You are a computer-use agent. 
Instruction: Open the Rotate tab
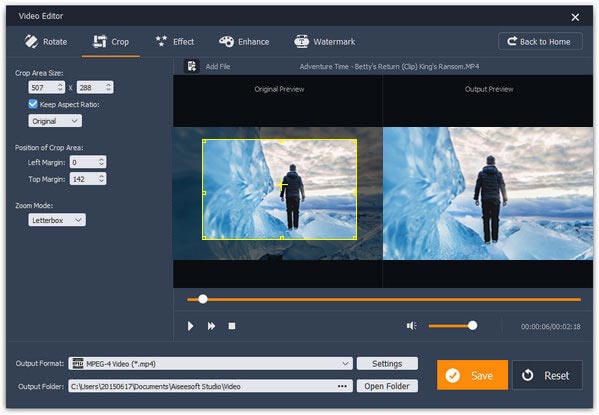46,42
